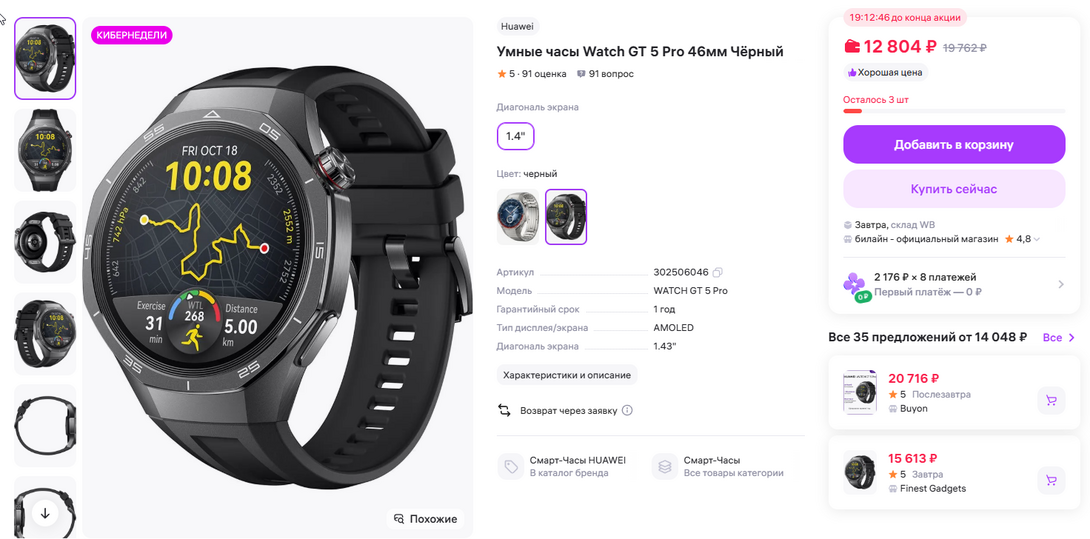The height and width of the screenshot is (539, 1090).
Task: Click Добавить в корзину button
Action: coord(954,145)
